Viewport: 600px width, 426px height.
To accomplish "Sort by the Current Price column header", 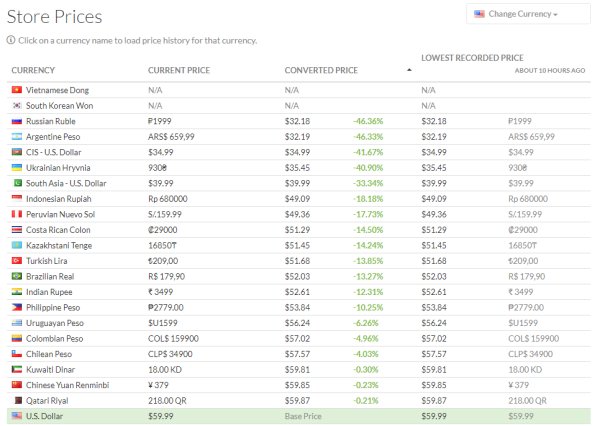I will click(x=179, y=71).
